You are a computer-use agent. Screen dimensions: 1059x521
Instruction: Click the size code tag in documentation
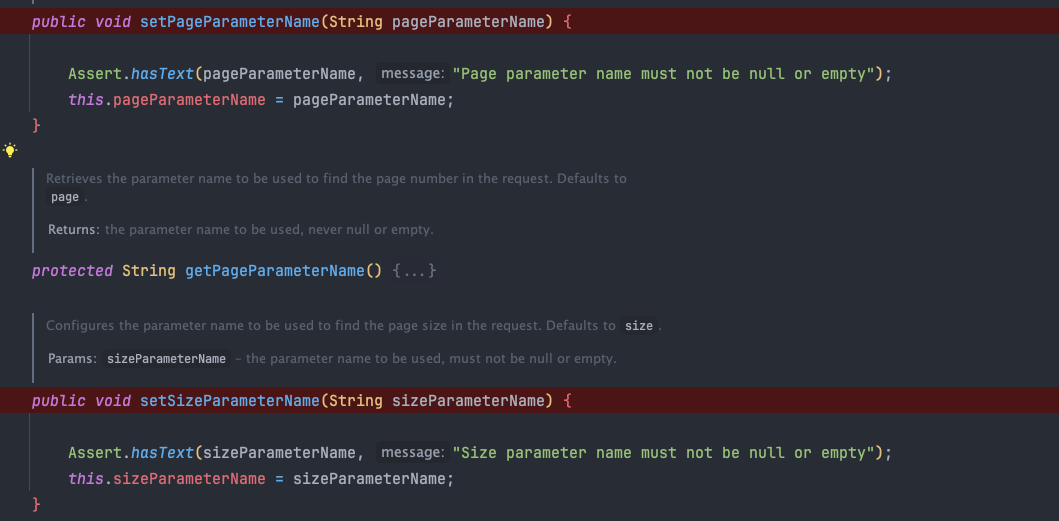point(639,326)
